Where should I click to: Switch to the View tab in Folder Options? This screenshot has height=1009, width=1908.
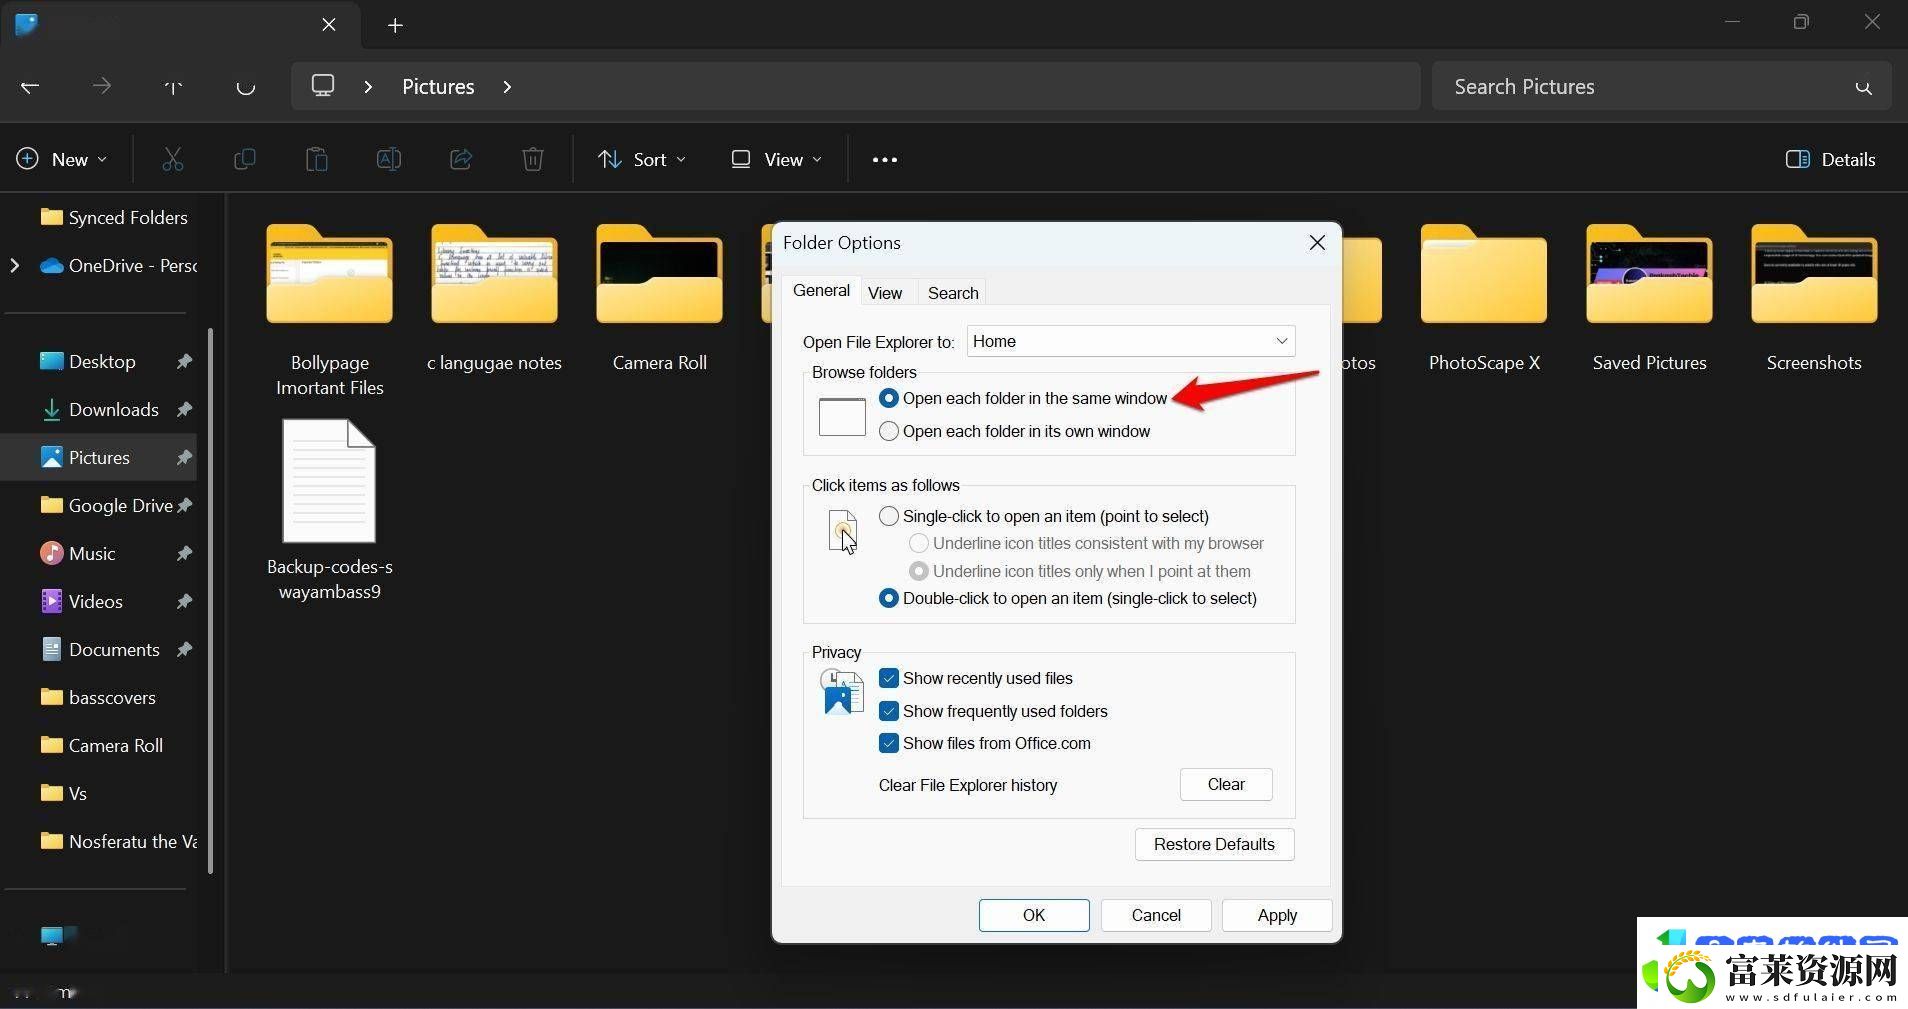(885, 292)
